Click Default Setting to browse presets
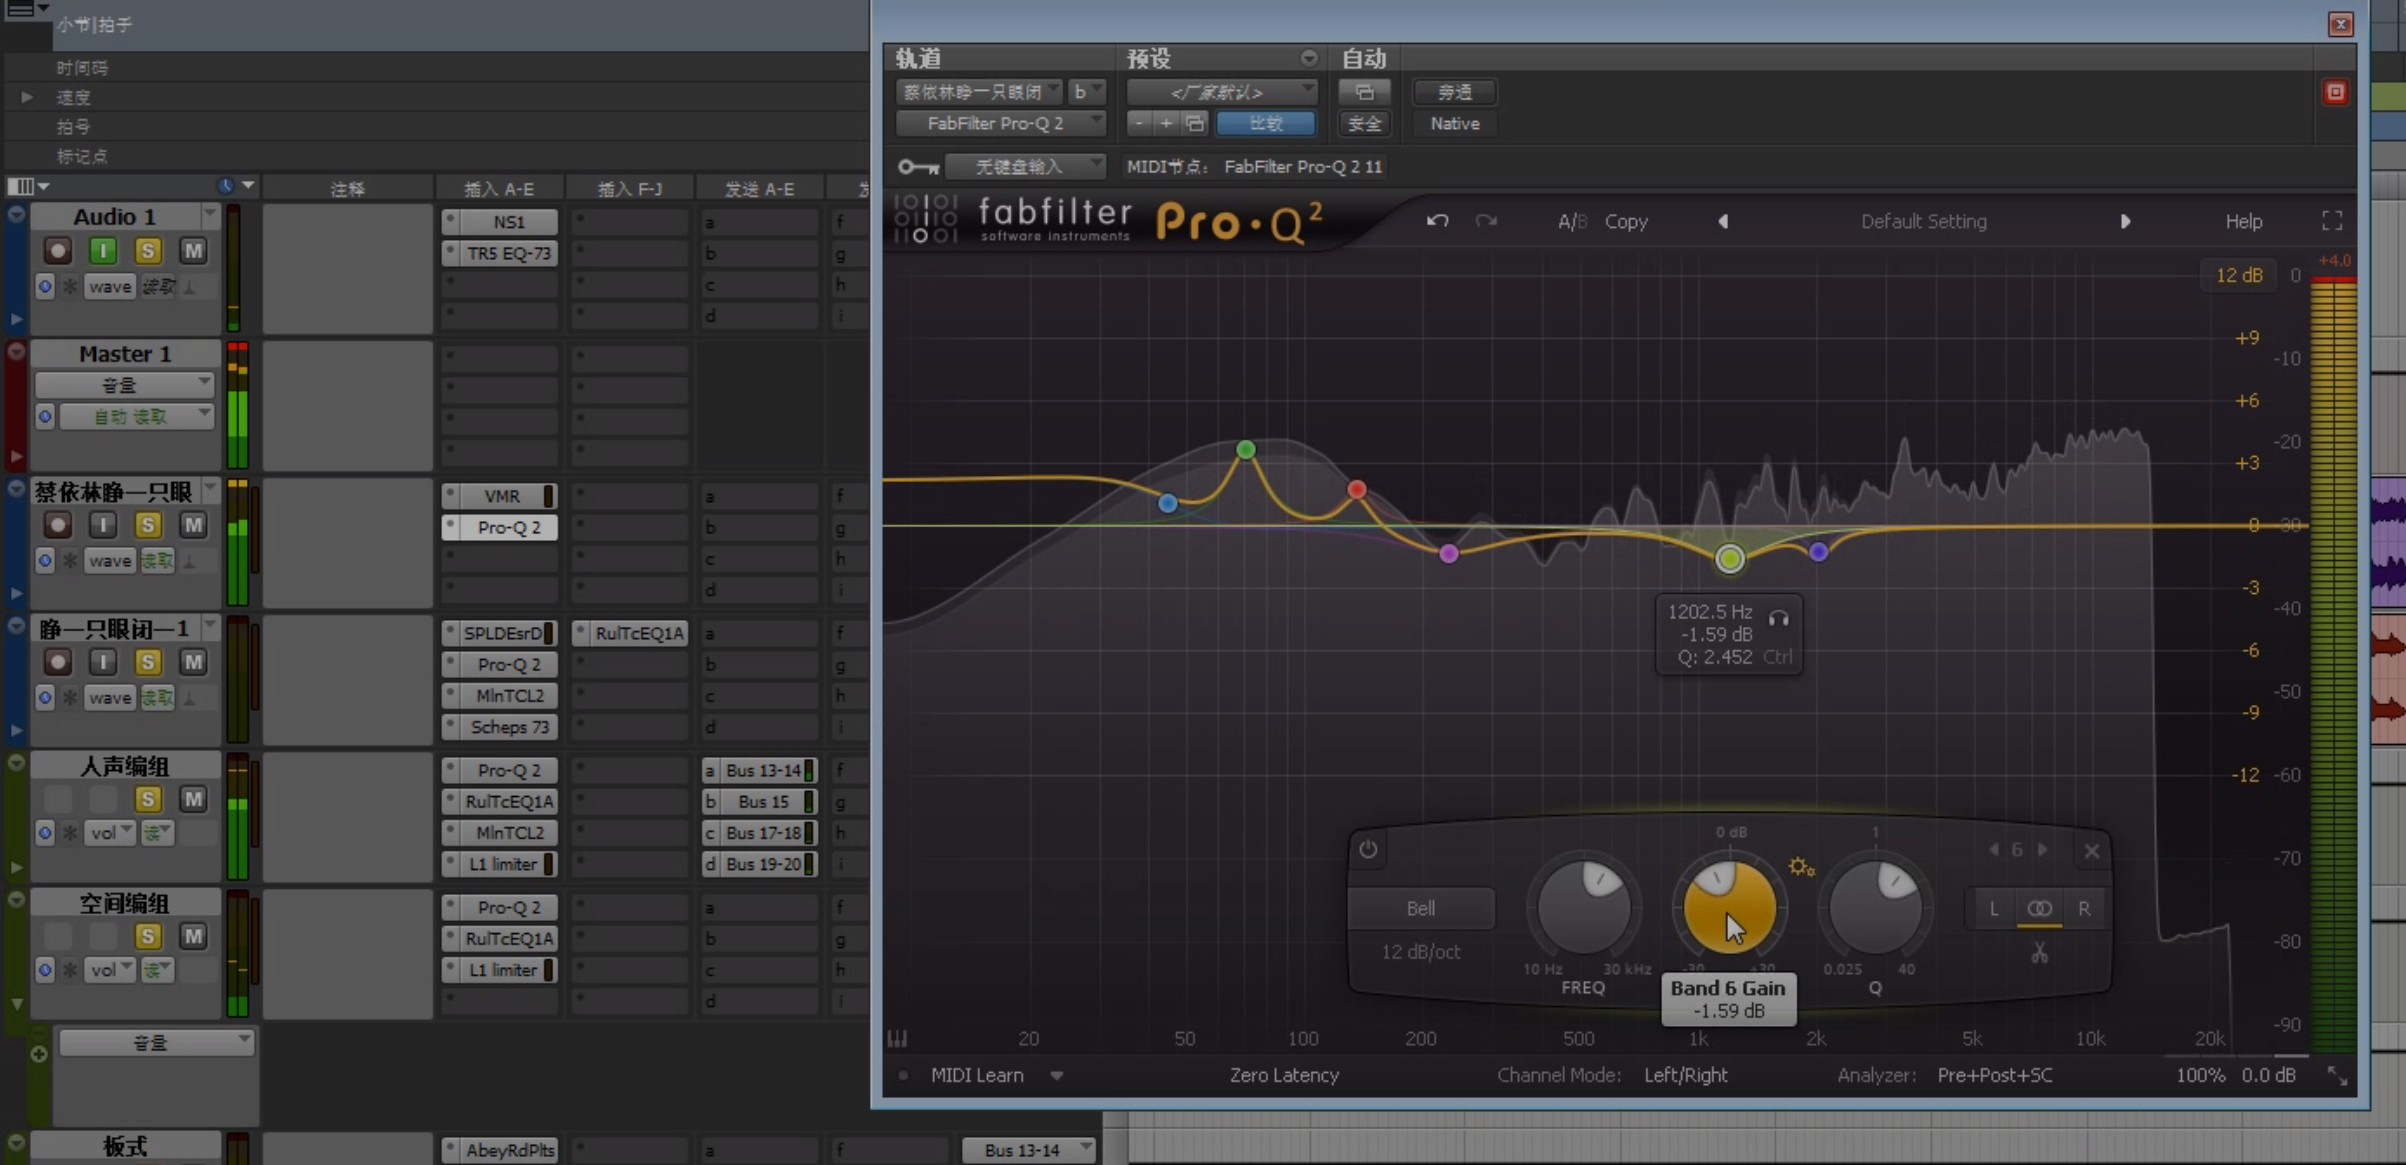 click(1922, 221)
